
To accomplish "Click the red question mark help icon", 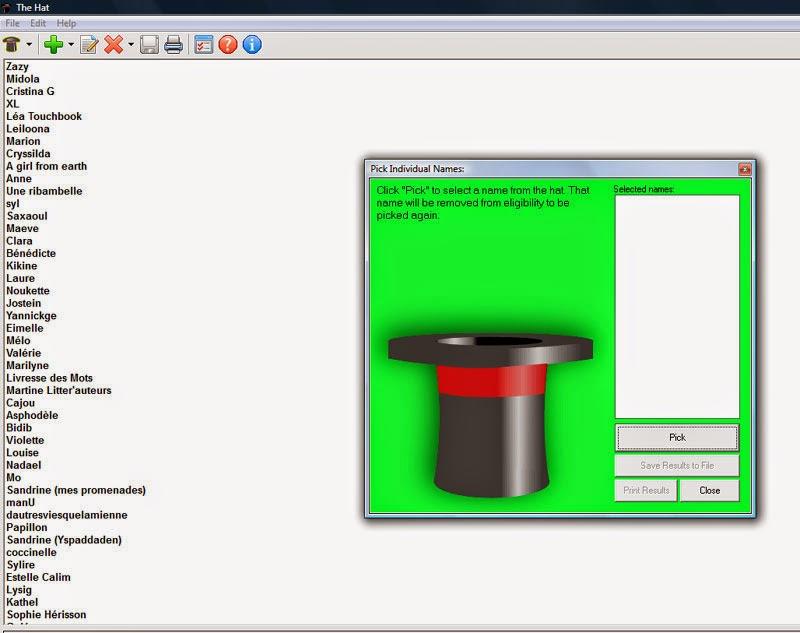I will pyautogui.click(x=228, y=44).
